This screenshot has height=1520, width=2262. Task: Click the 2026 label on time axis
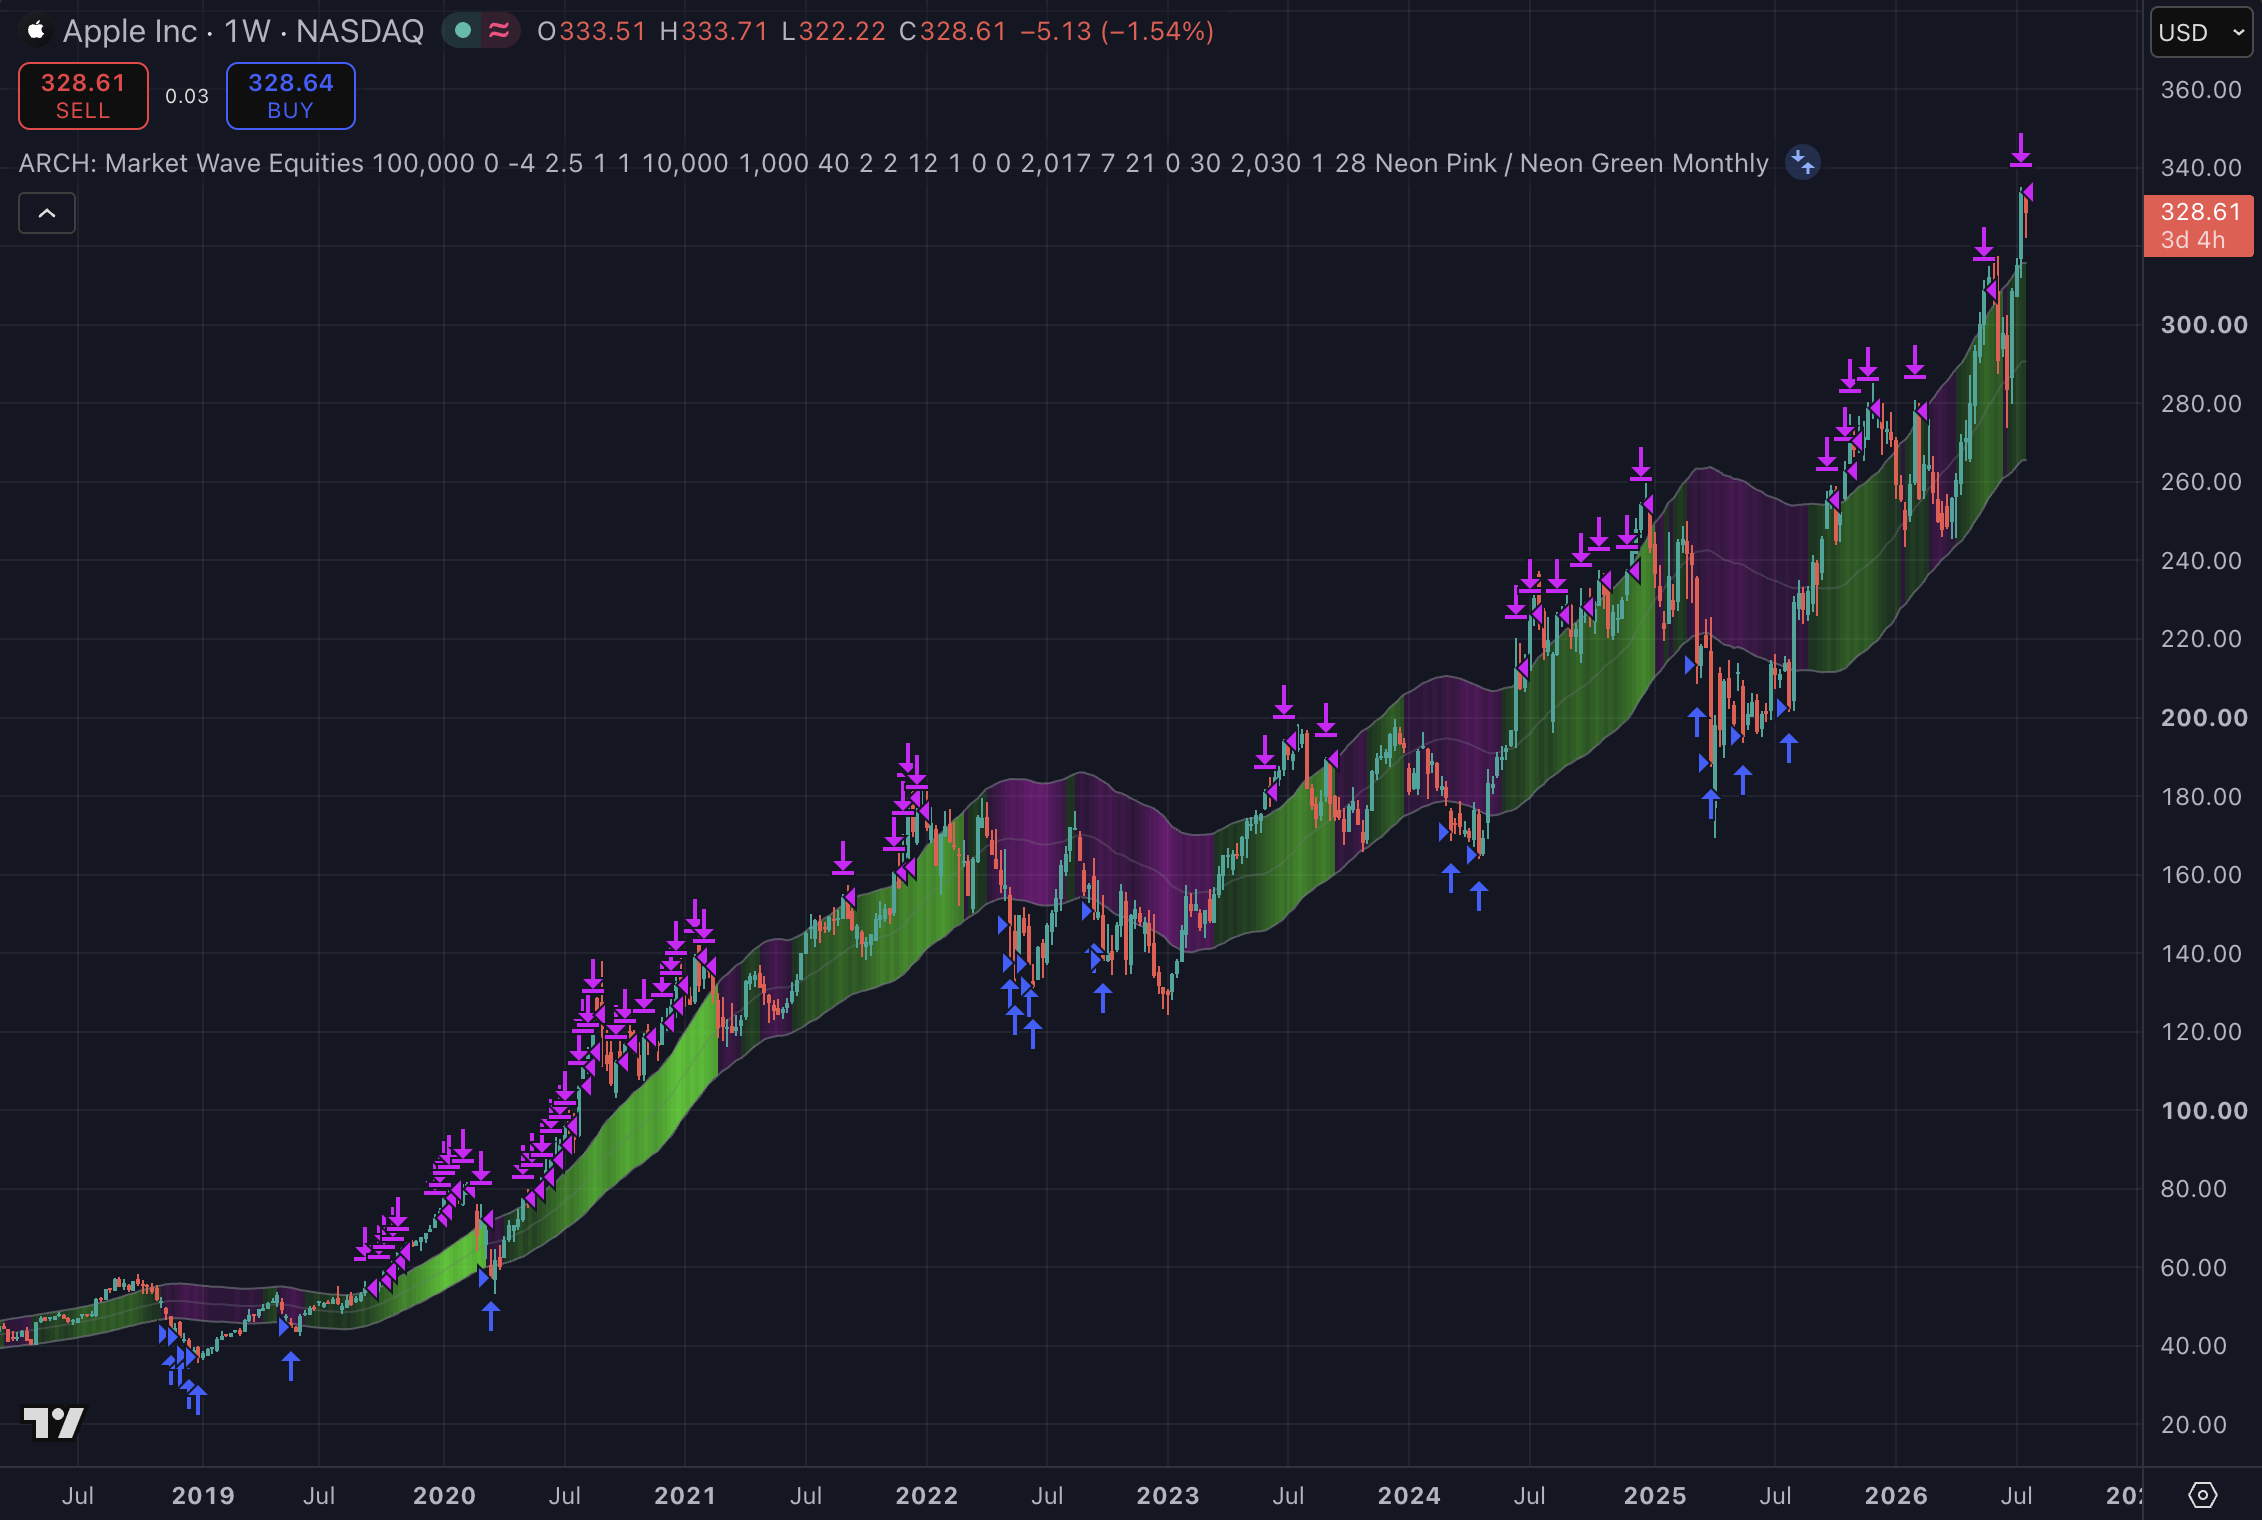click(x=1896, y=1496)
